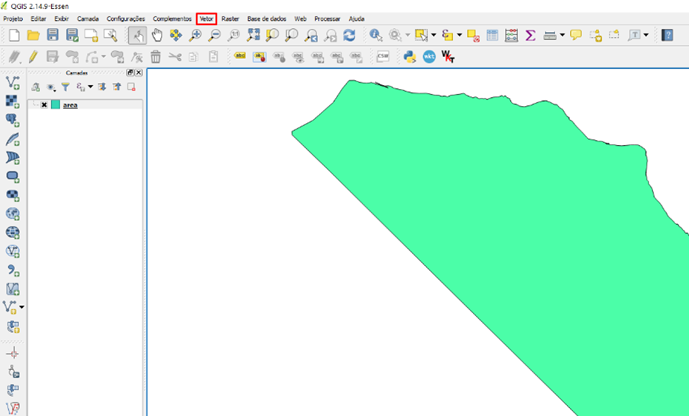Click the black-red WKT plugin icon
This screenshot has height=416, width=689.
pyautogui.click(x=448, y=57)
